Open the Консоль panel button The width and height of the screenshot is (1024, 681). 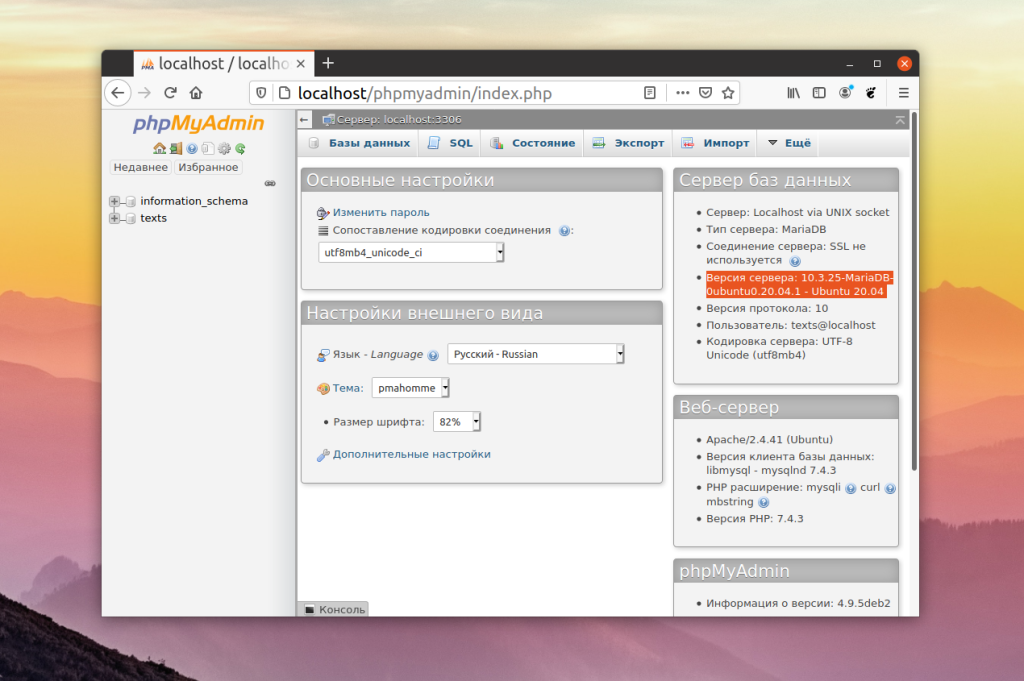tap(334, 609)
